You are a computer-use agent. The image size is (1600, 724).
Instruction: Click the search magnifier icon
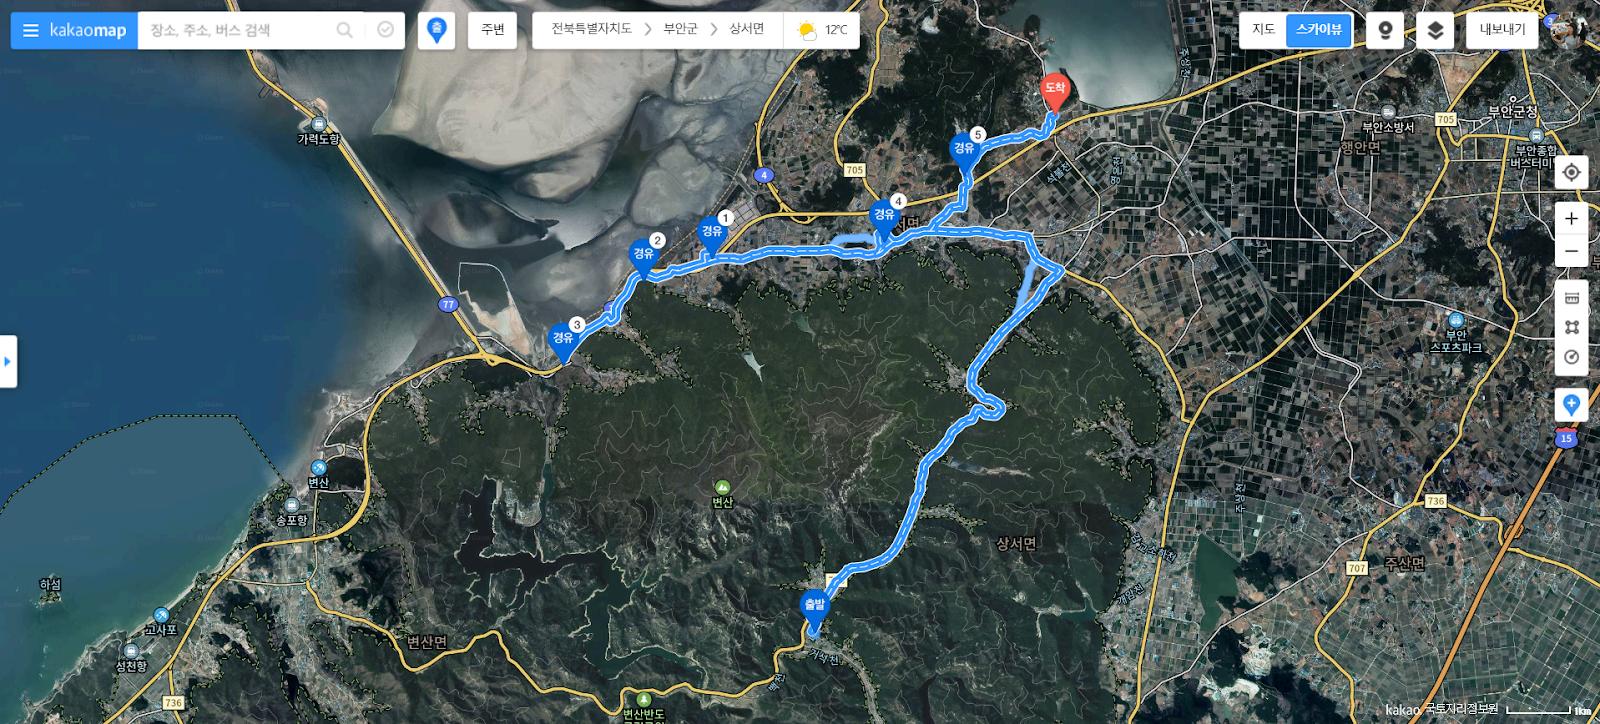tap(345, 31)
